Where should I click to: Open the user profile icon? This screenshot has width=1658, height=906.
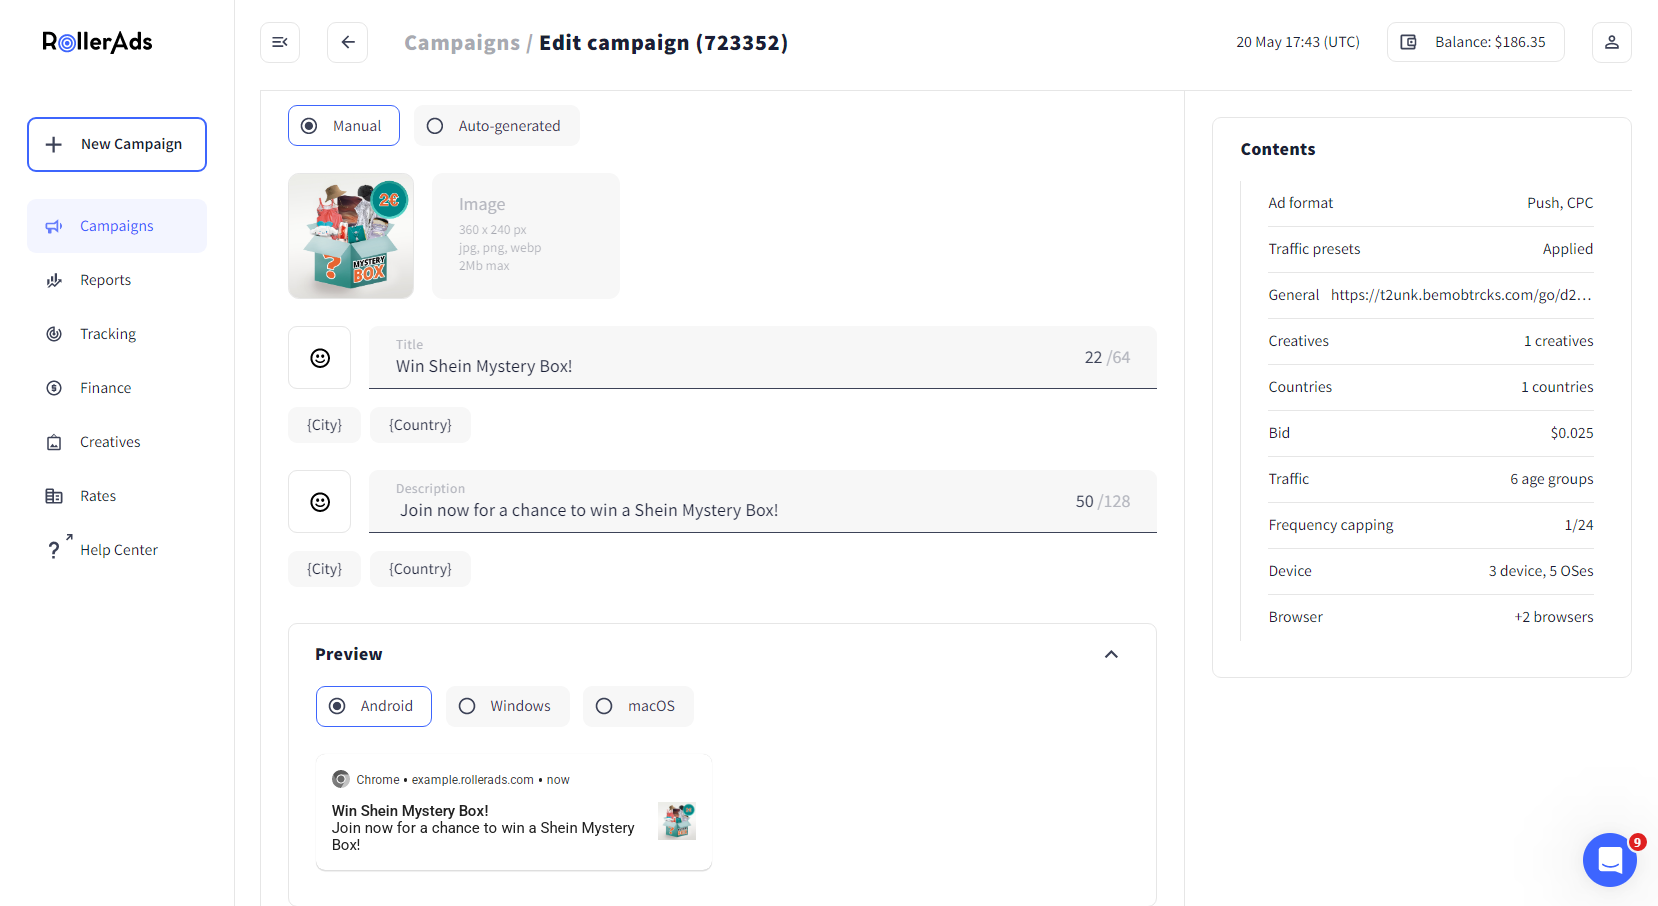1612,42
